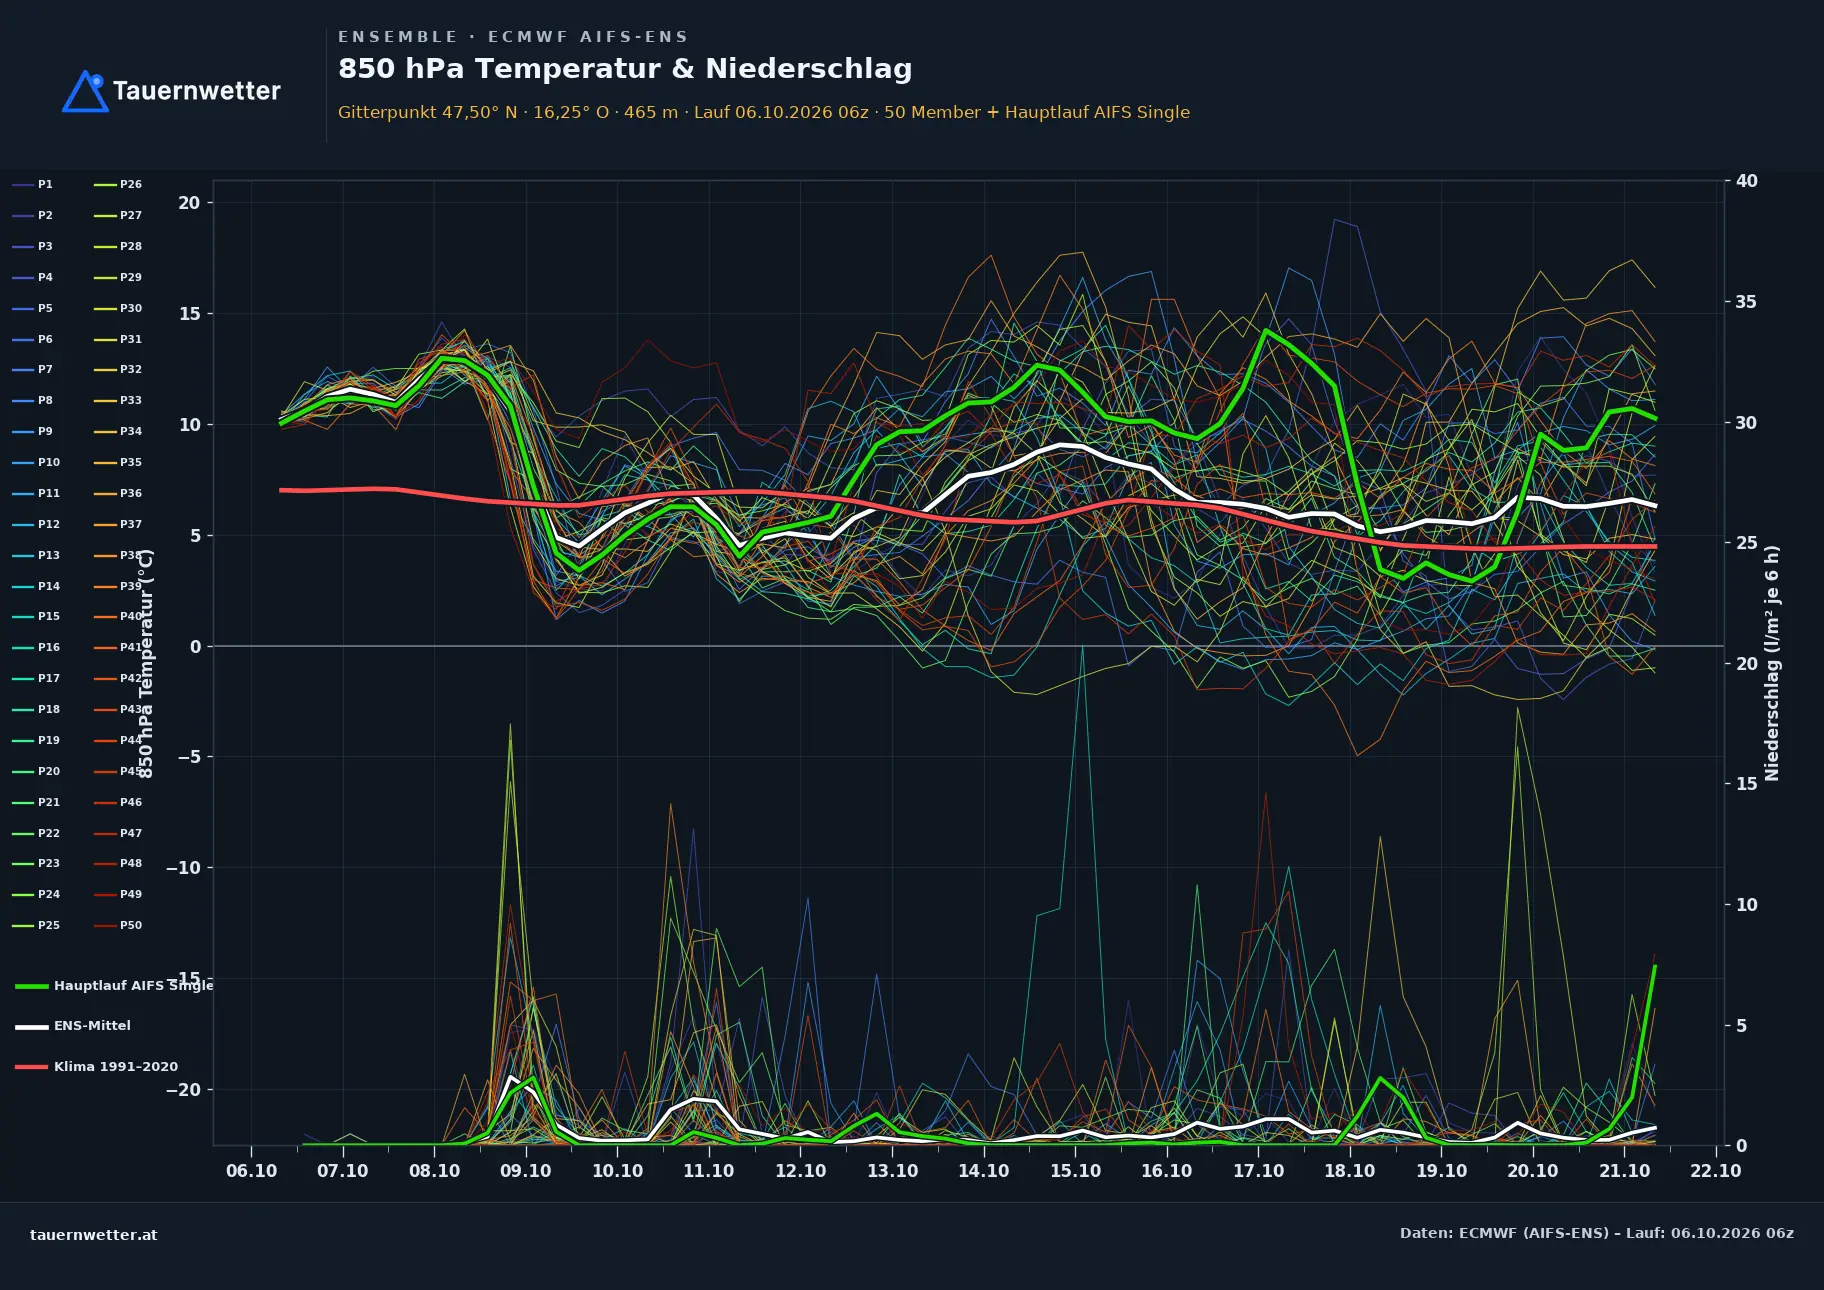Screen dimensions: 1824x1290
Task: Select the P26 legend entry
Action: (x=119, y=184)
